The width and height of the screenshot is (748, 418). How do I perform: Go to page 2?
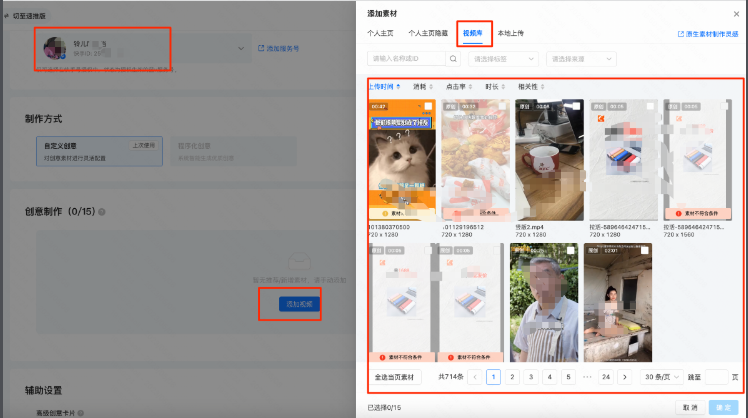[x=512, y=377]
